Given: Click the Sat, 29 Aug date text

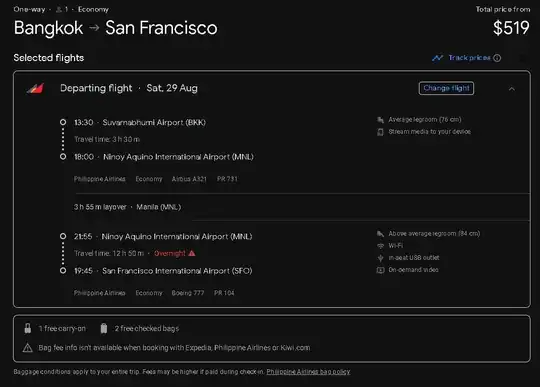Looking at the screenshot, I should (172, 88).
